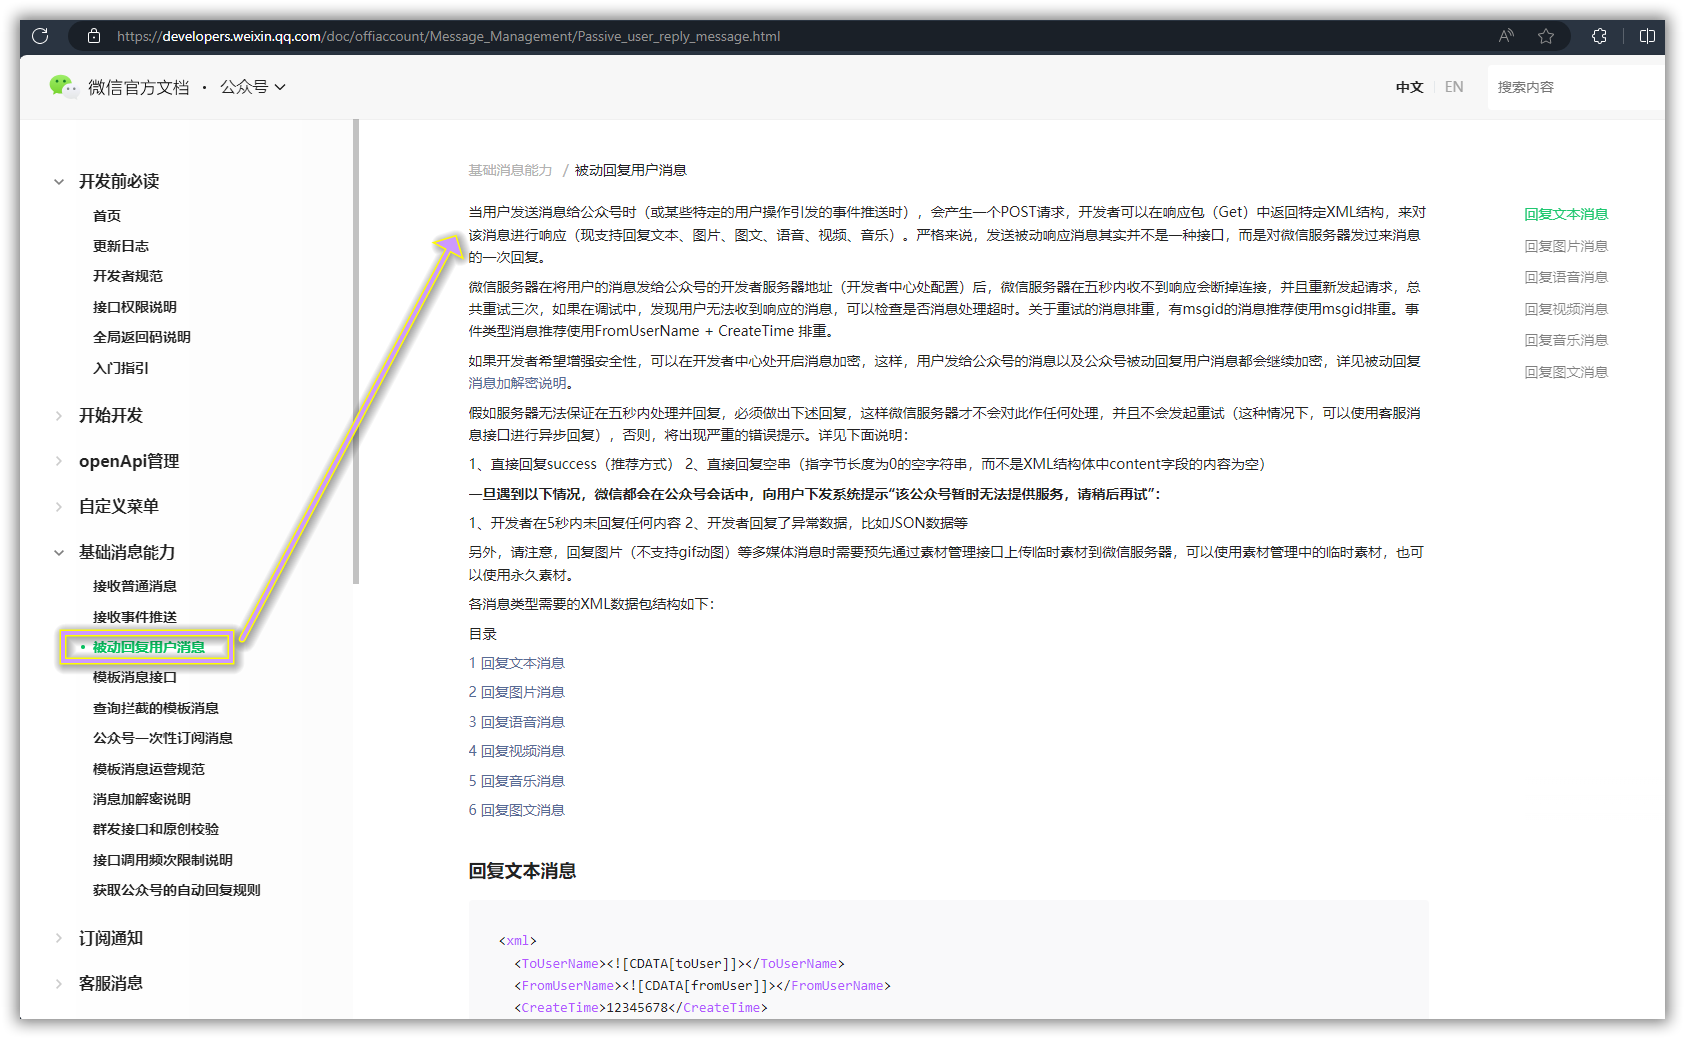Jump to 回复图文消息 in right outline

(x=1566, y=372)
